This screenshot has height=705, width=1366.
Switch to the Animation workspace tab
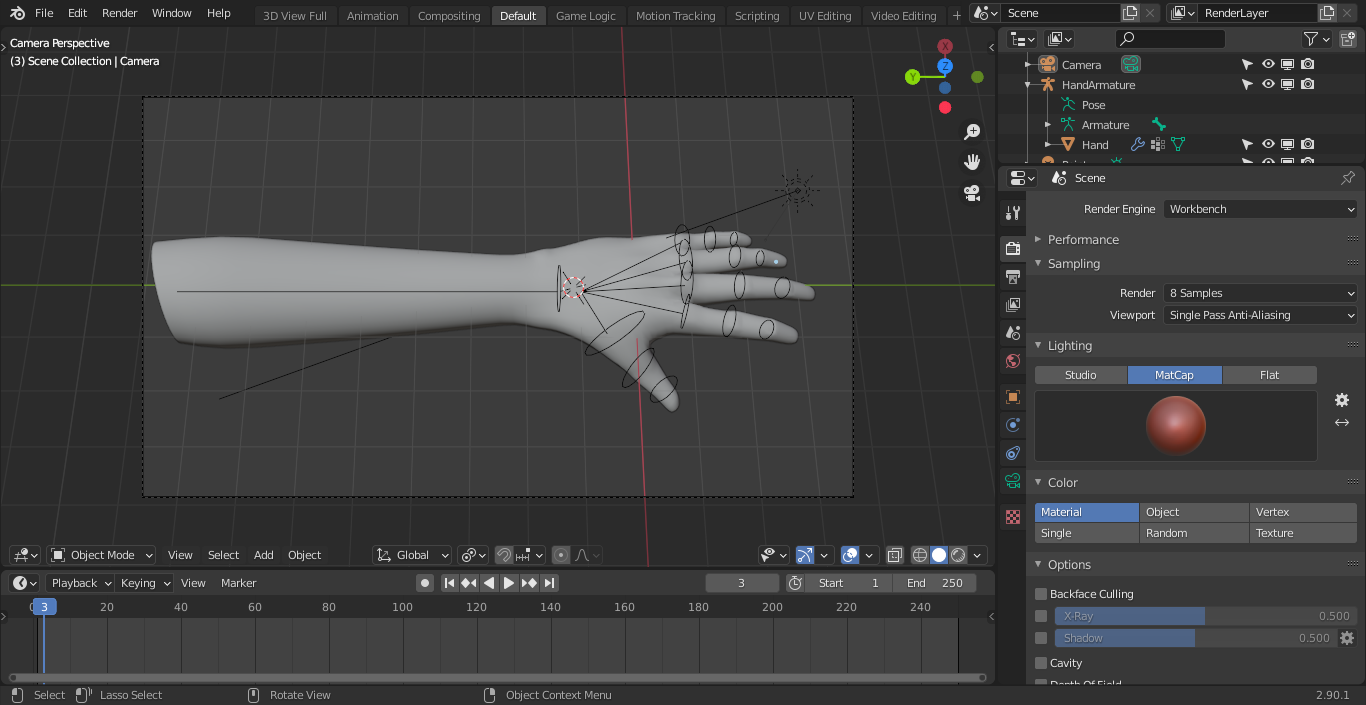(x=372, y=15)
